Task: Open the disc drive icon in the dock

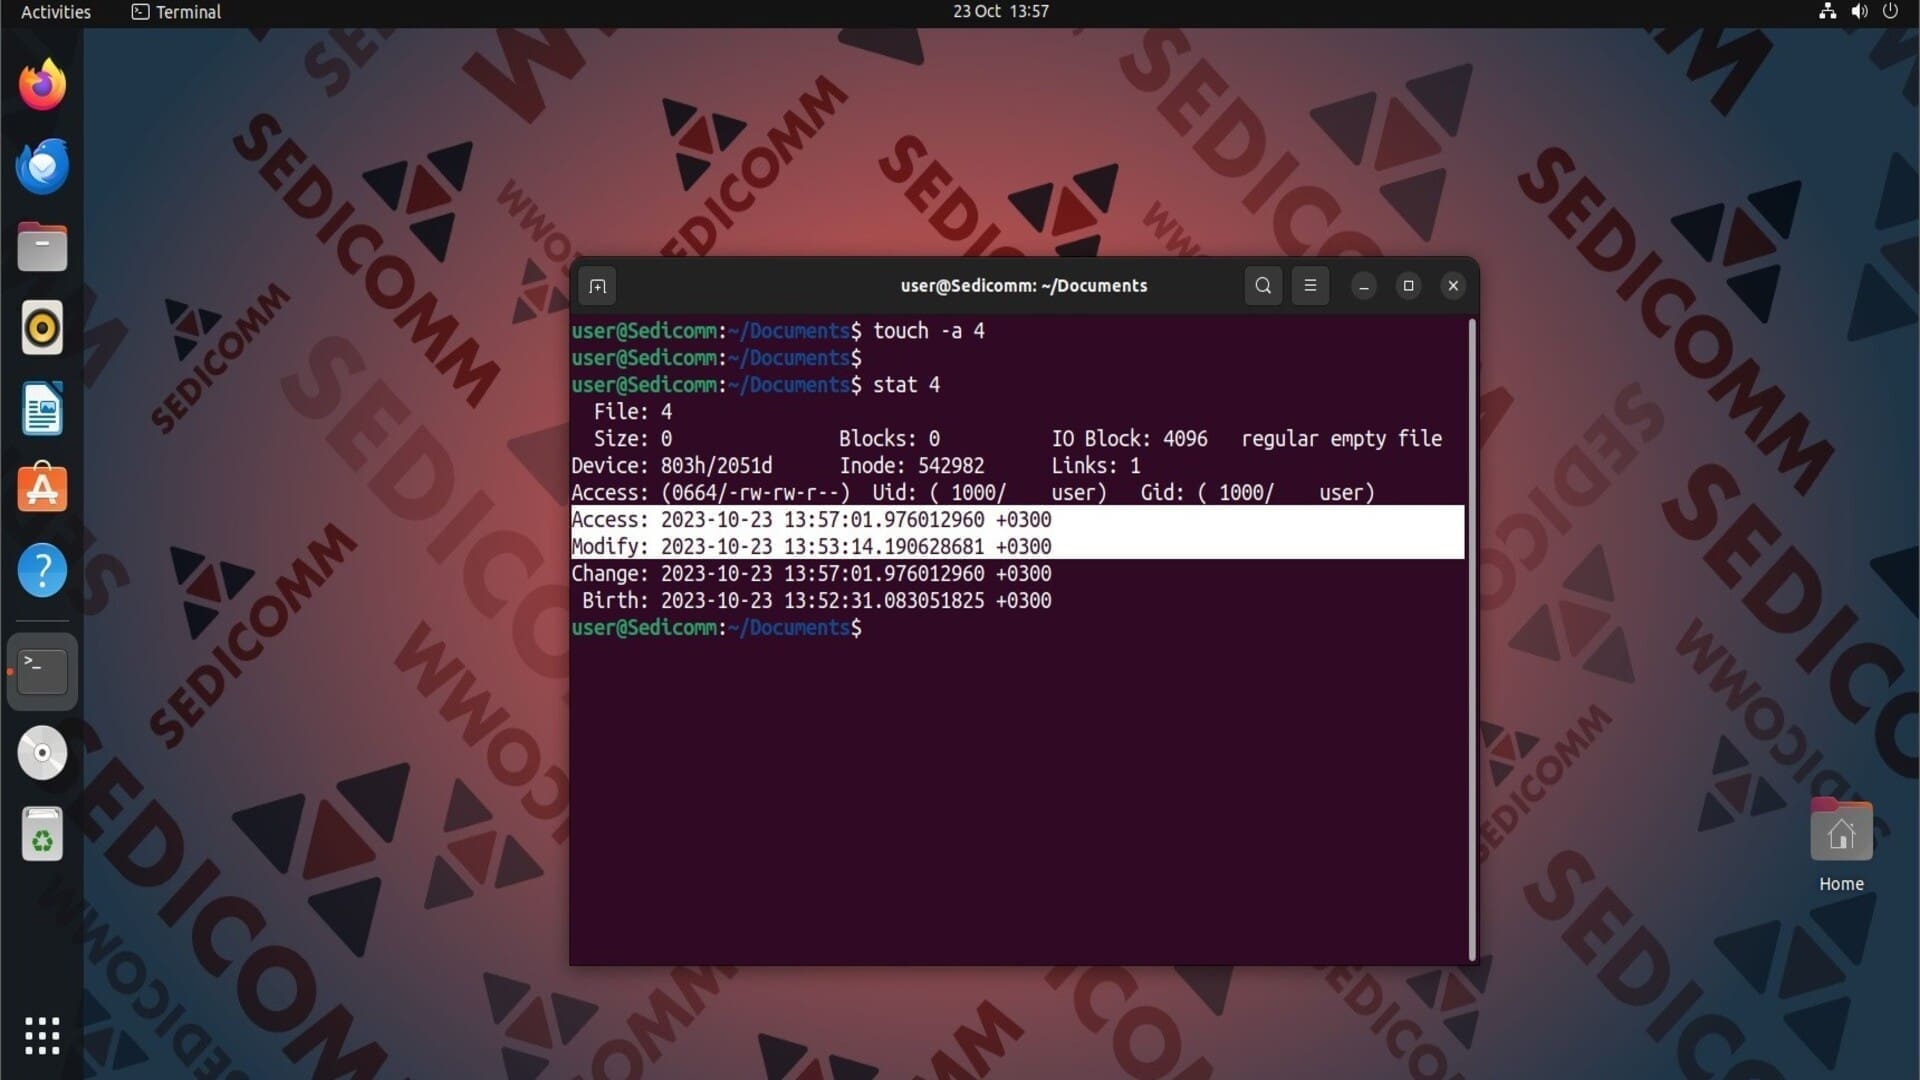Action: tap(42, 753)
